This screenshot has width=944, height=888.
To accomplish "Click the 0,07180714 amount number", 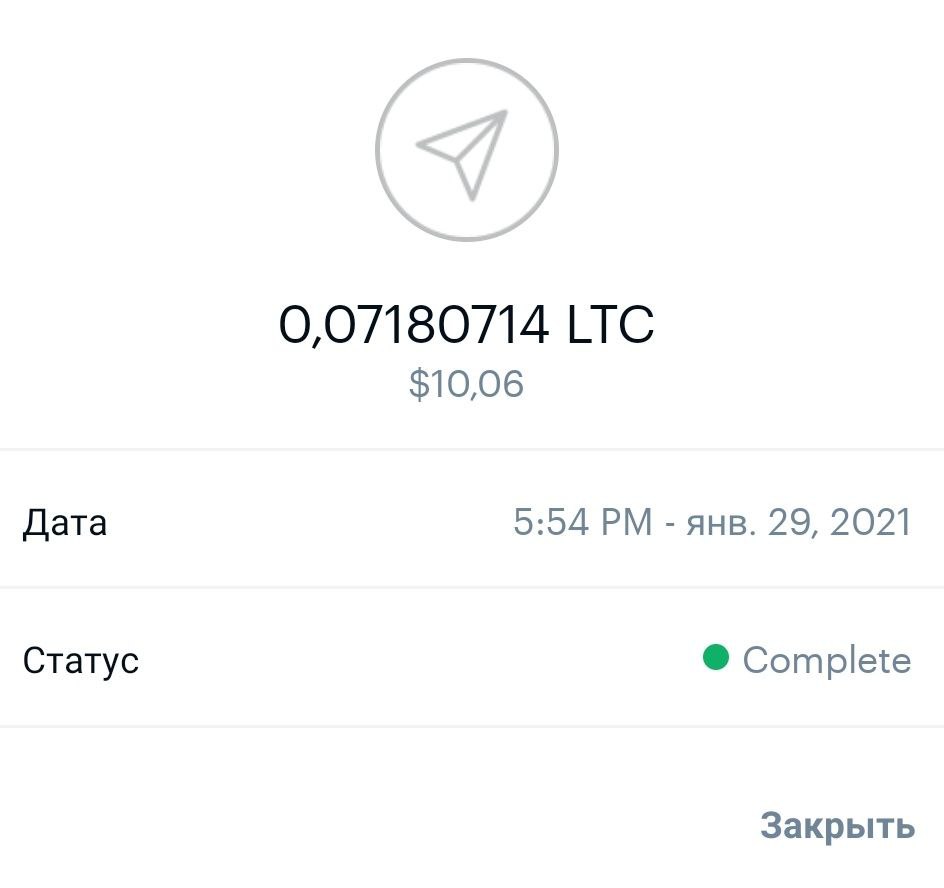I will (413, 325).
